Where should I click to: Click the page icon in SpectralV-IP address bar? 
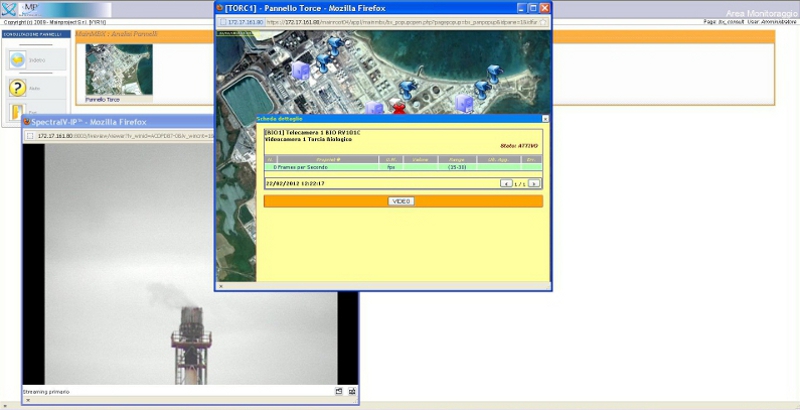coord(30,136)
